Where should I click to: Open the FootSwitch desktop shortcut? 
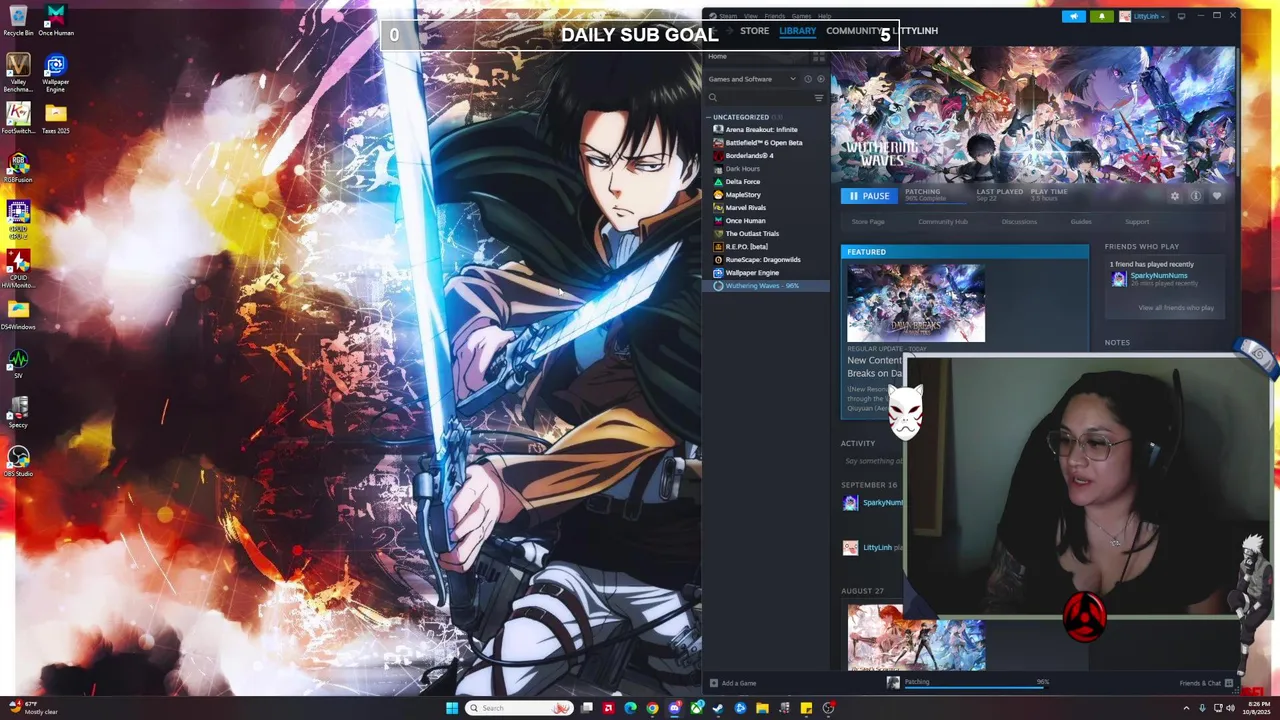[18, 118]
